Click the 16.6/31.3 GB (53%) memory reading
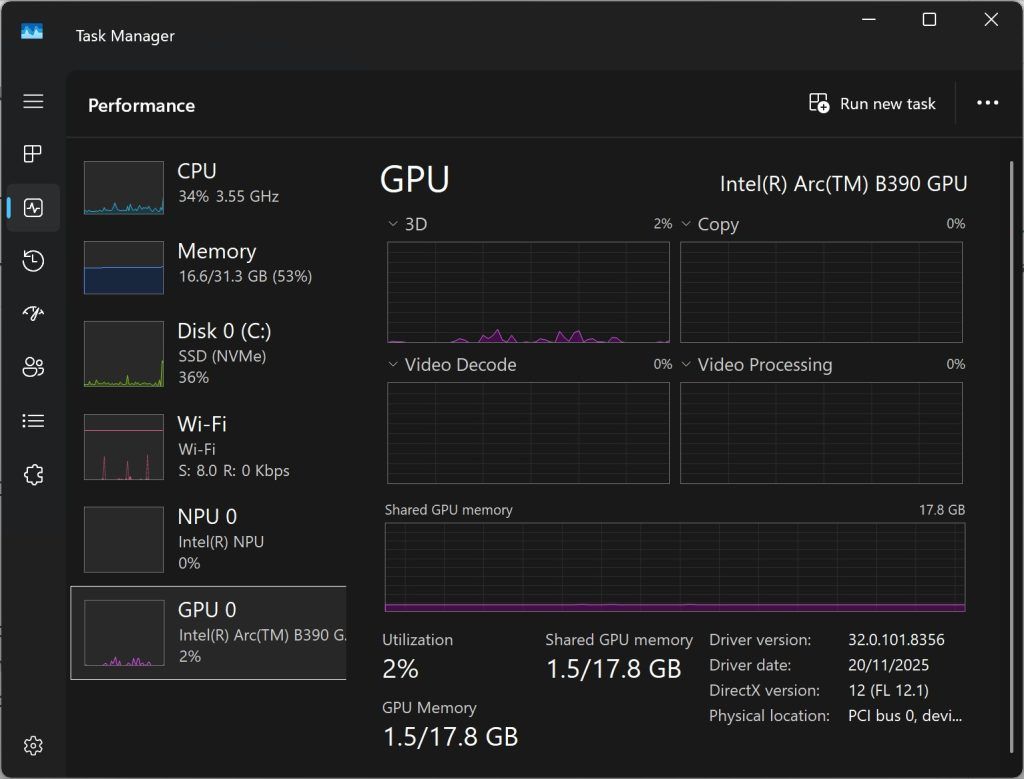 pos(245,276)
